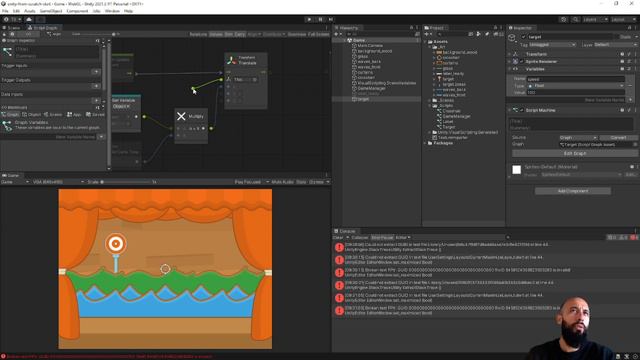Toggle the Carry button in the graph toolbar
This screenshot has width=640, height=360.
240,34
